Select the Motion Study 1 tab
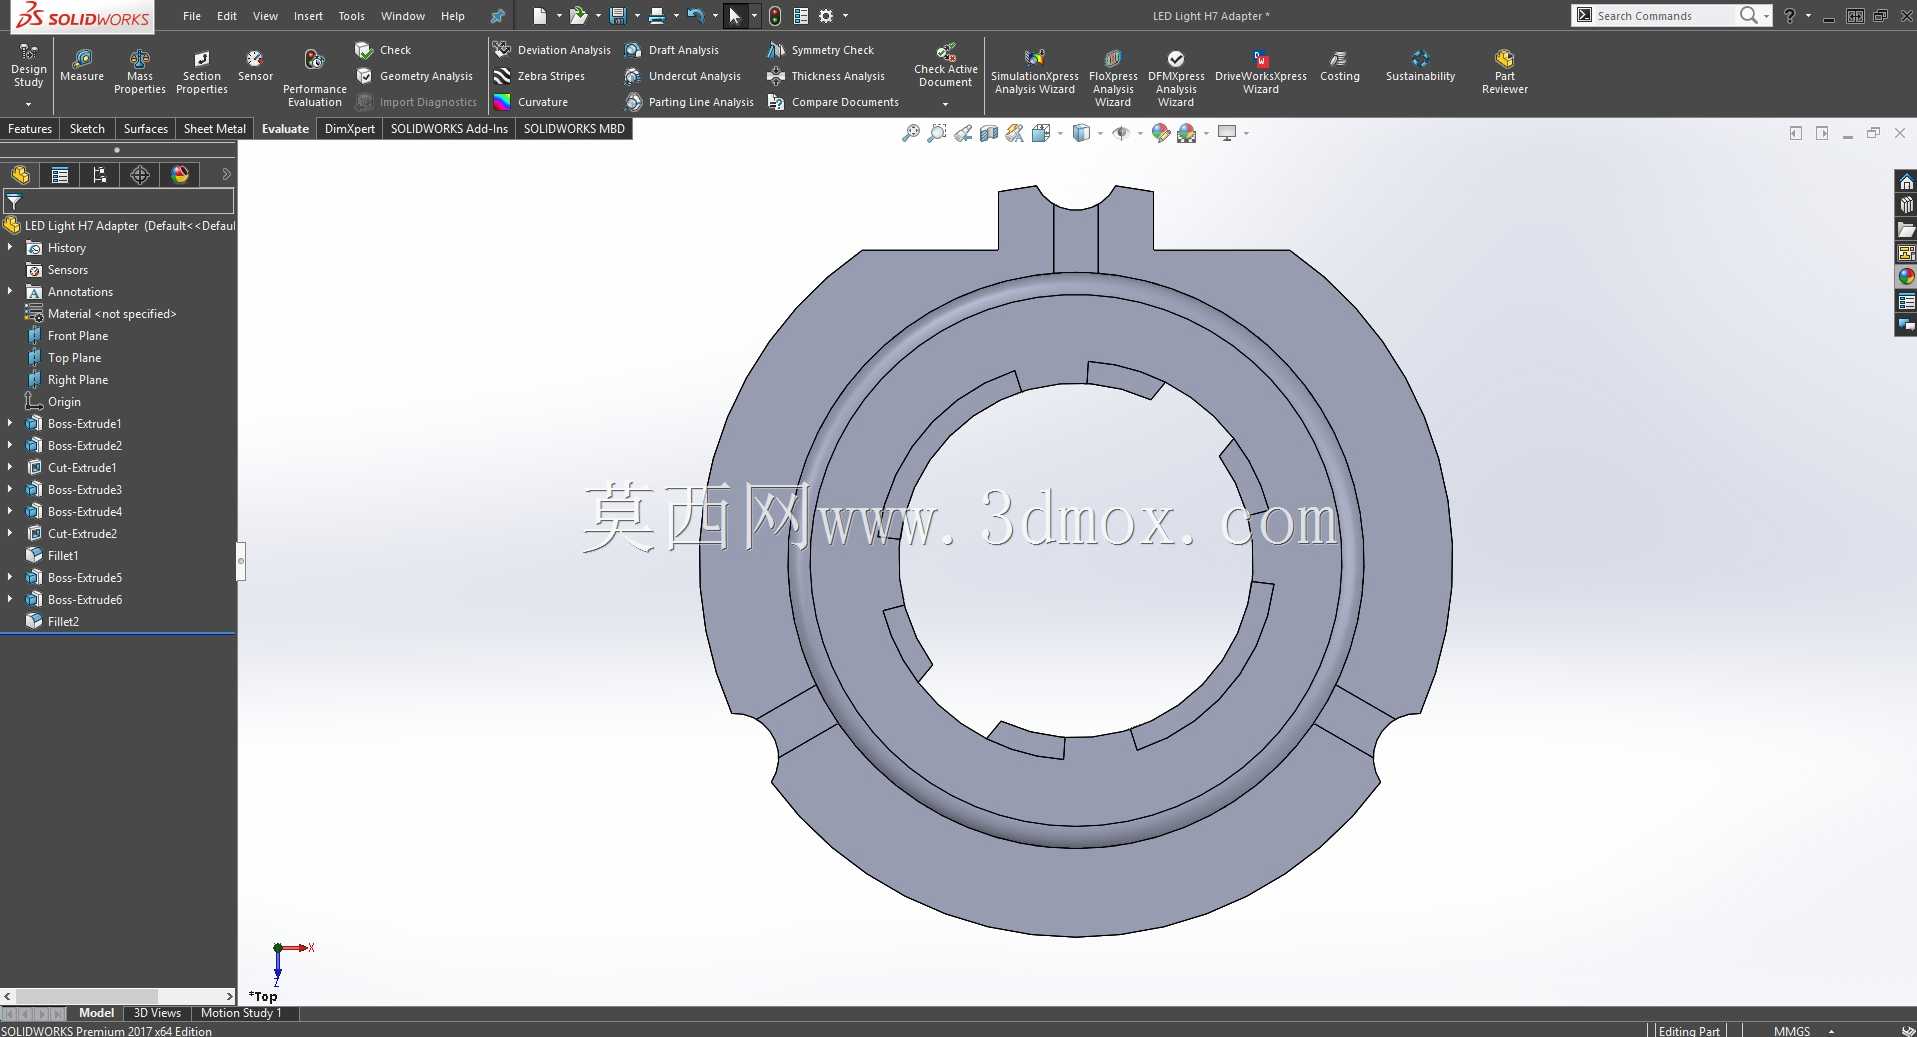This screenshot has width=1917, height=1037. pos(241,1013)
